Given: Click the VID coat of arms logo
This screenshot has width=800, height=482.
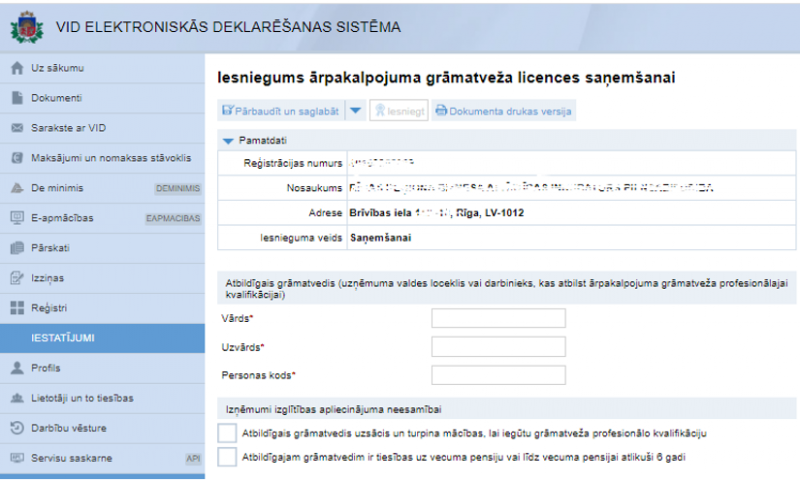Looking at the screenshot, I should coord(27,27).
